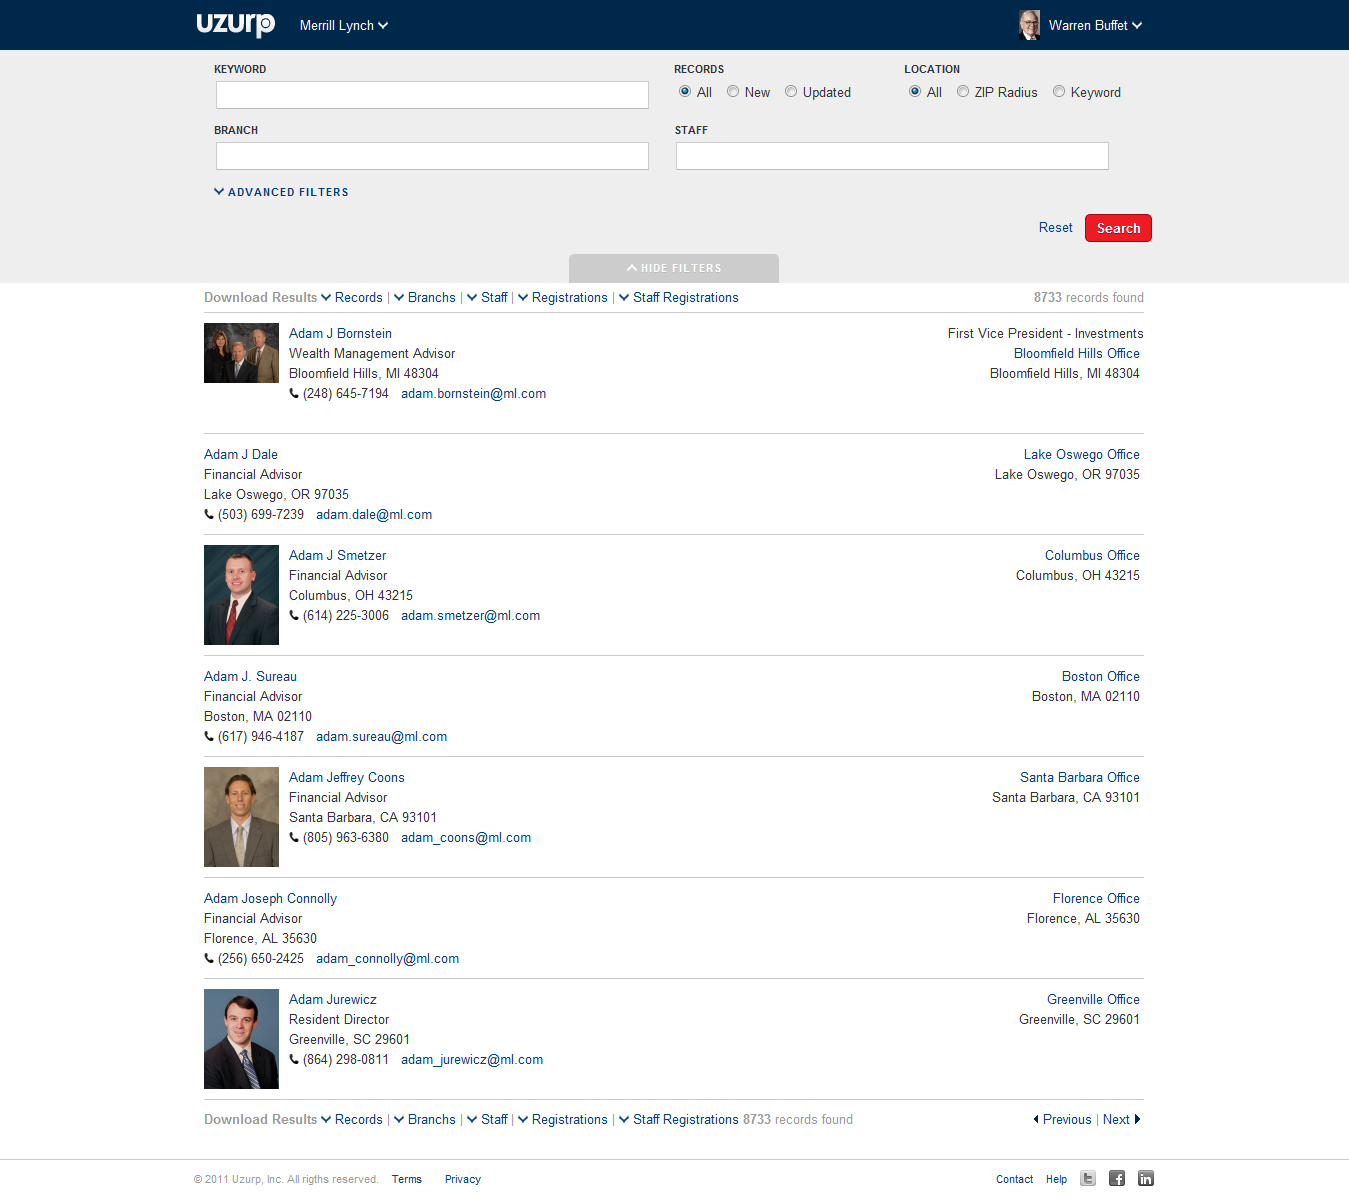The image size is (1349, 1199).
Task: Open the Greenville Office branch link
Action: click(1093, 1000)
